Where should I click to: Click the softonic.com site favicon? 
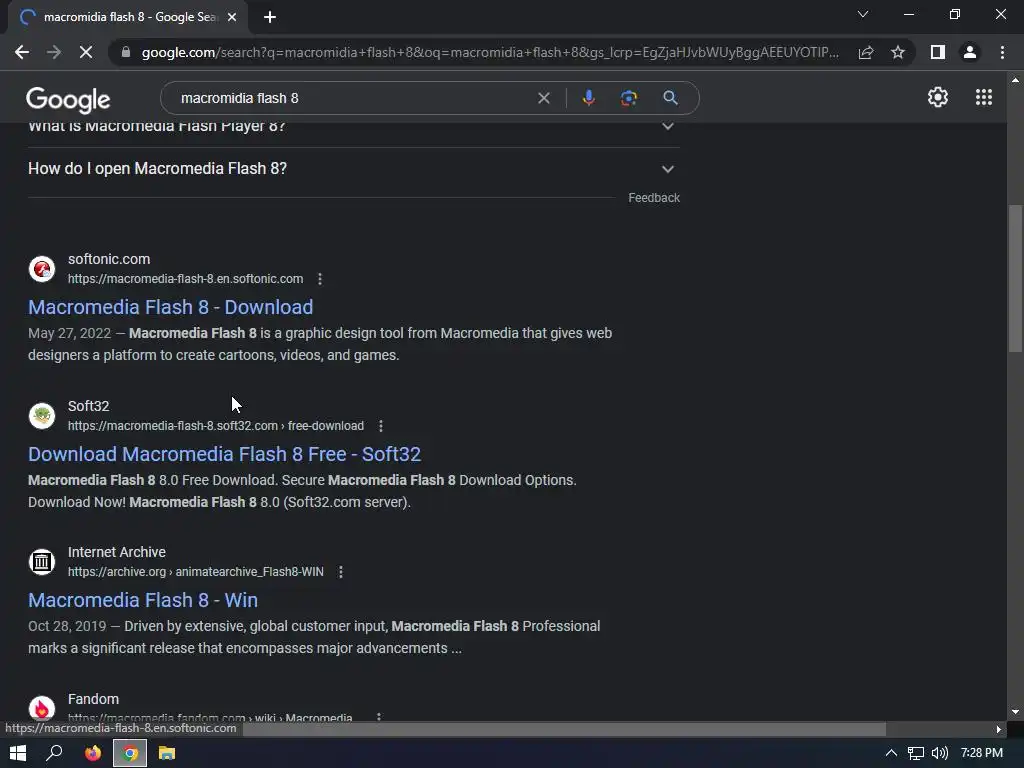point(42,268)
